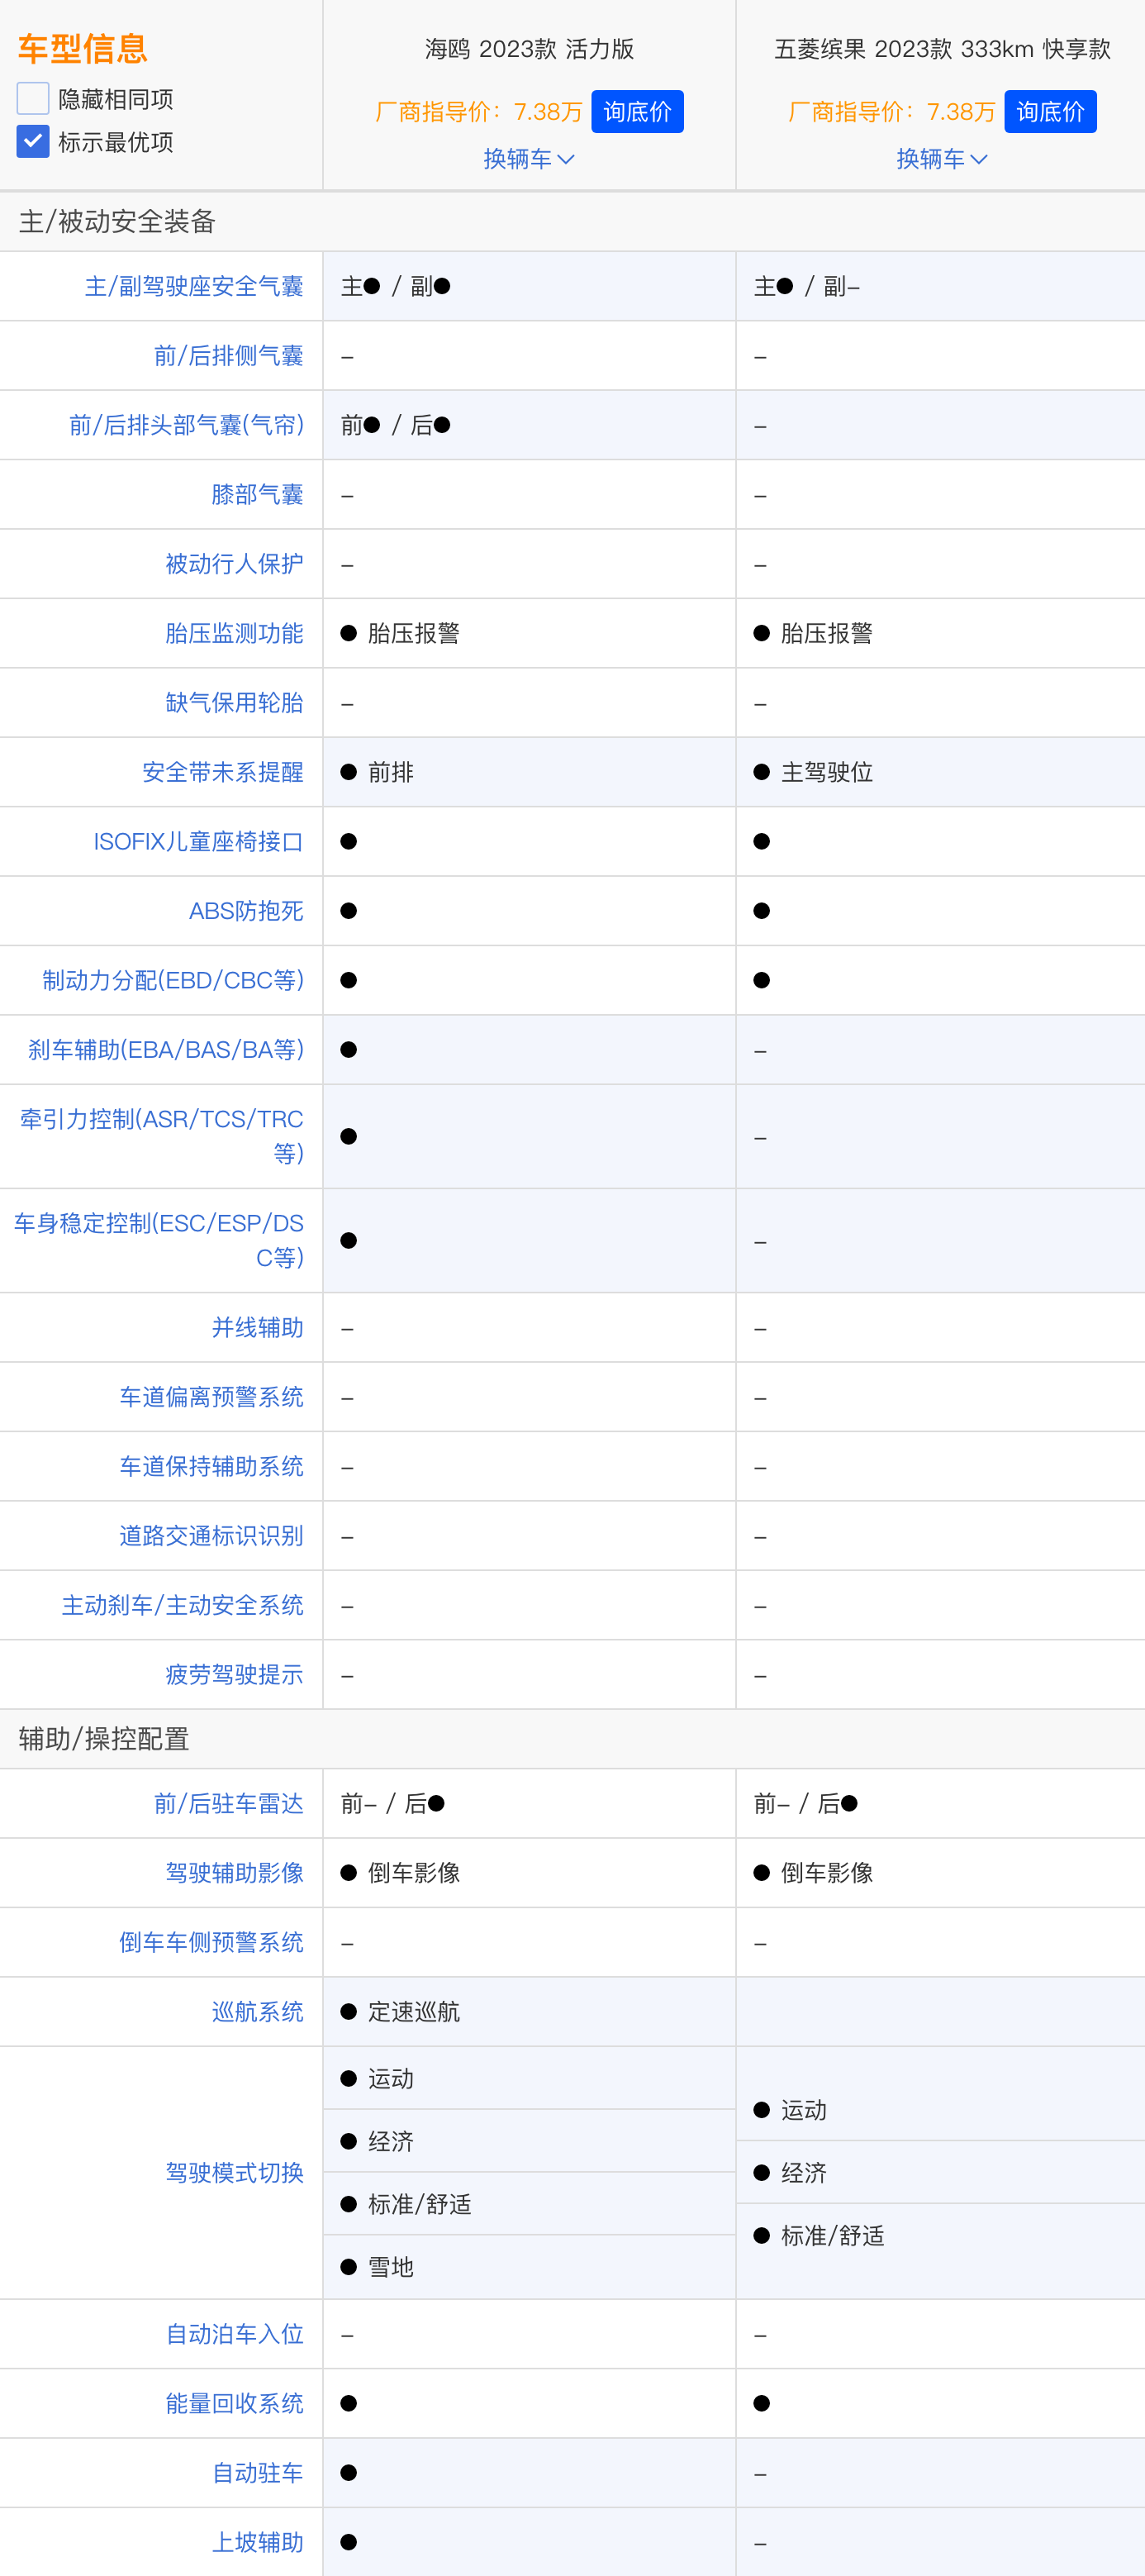The image size is (1145, 2576).
Task: Select 海鸥's 定速巡航 cell
Action: click(529, 2011)
